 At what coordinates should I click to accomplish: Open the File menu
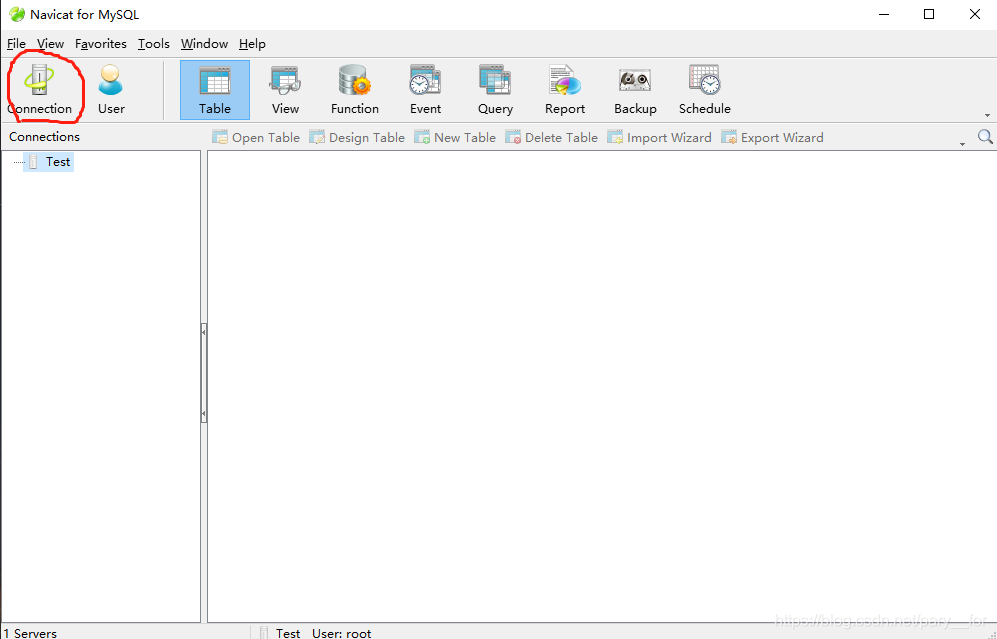tap(16, 44)
